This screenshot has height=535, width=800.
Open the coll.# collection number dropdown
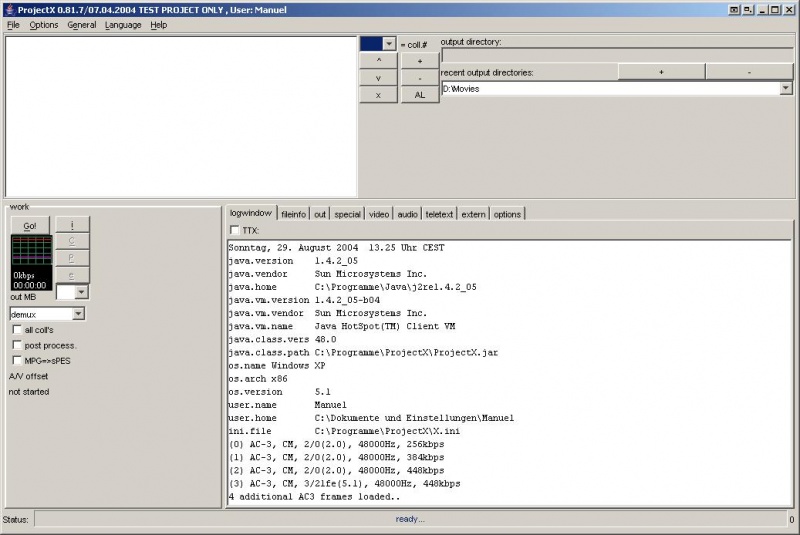point(389,44)
